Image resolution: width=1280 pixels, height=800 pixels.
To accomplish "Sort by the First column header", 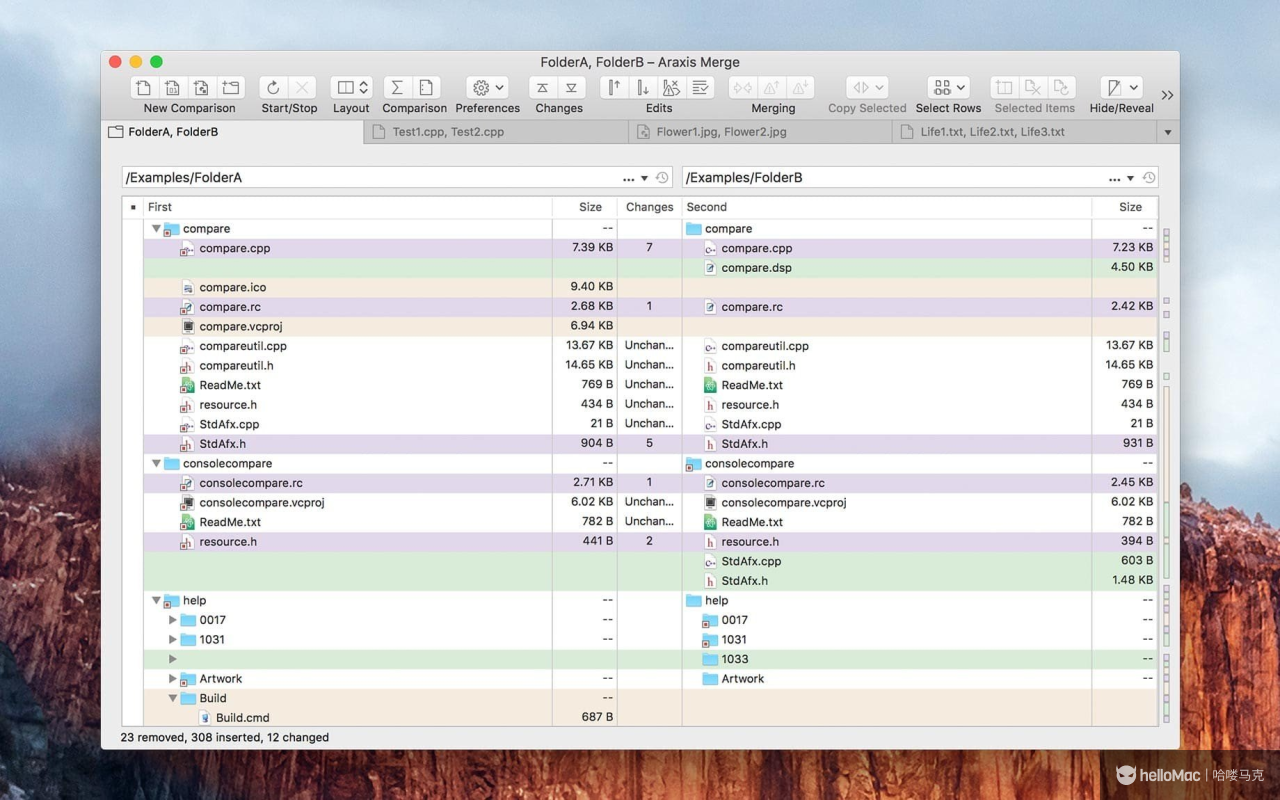I will 348,207.
